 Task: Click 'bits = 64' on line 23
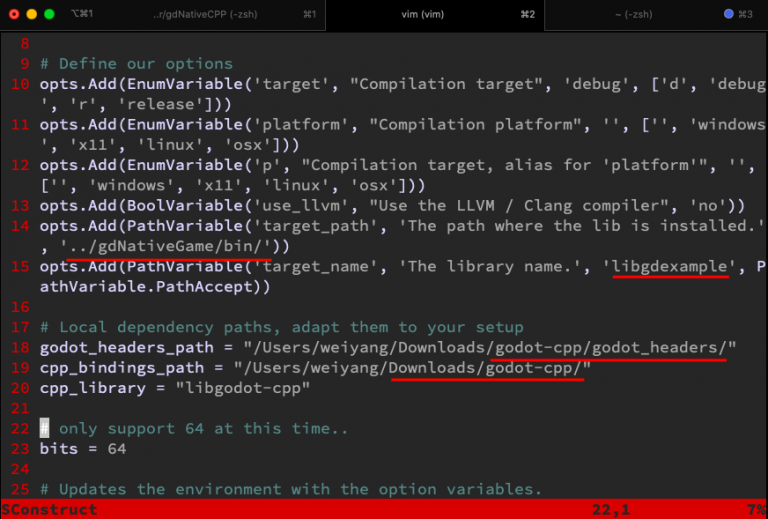[83, 449]
